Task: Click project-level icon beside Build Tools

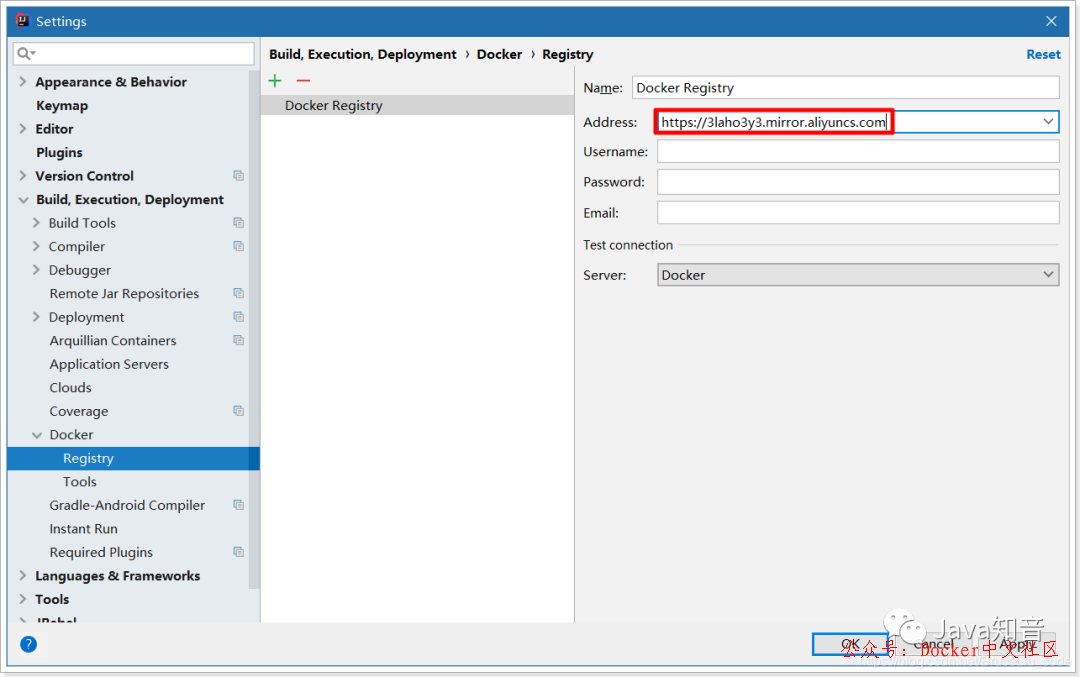Action: (238, 223)
